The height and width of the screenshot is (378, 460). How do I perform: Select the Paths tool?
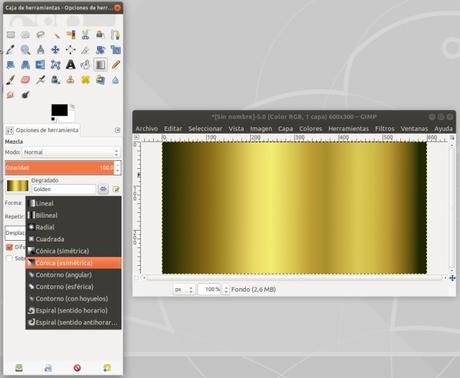point(115,35)
